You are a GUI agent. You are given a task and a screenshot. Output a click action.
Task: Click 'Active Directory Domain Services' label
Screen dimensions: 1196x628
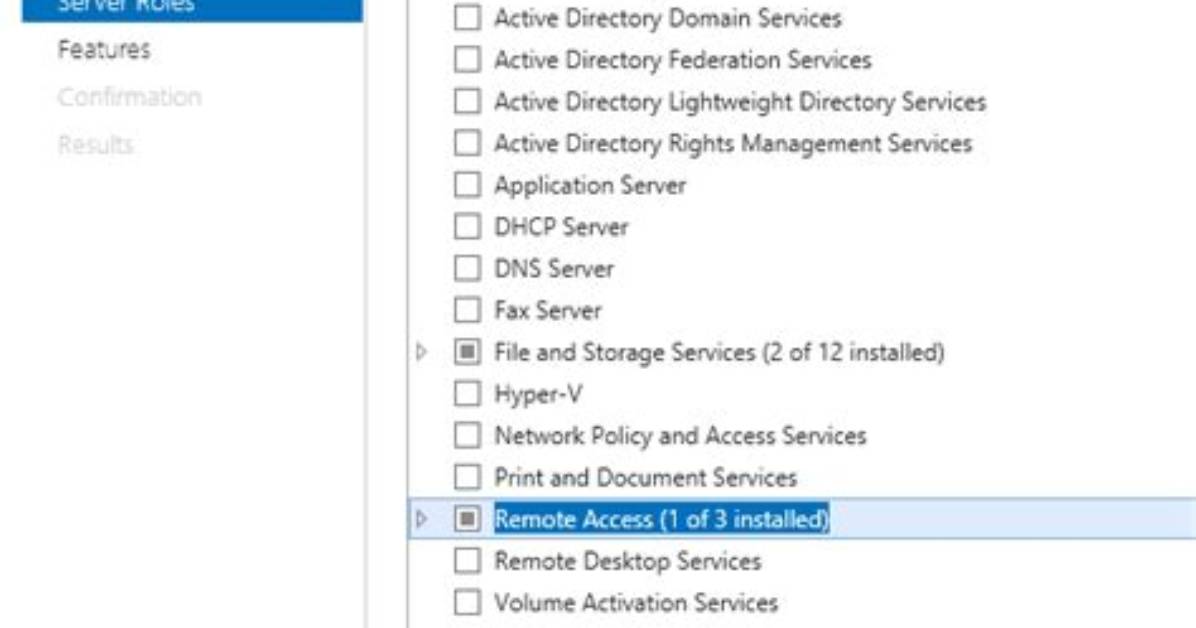[668, 18]
